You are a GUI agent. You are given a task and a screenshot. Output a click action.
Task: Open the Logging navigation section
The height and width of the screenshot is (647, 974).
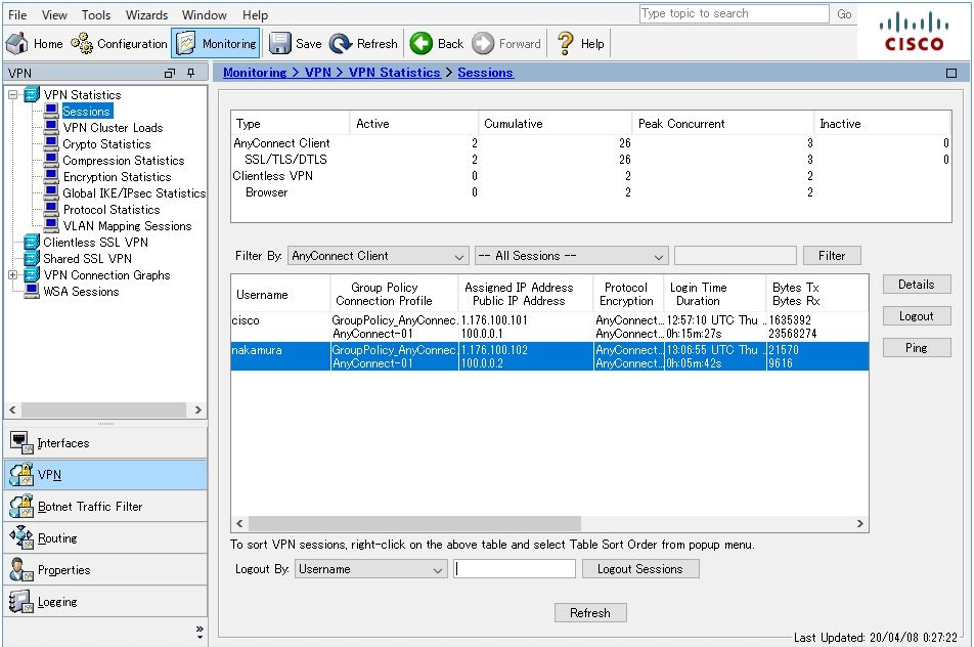(x=105, y=602)
